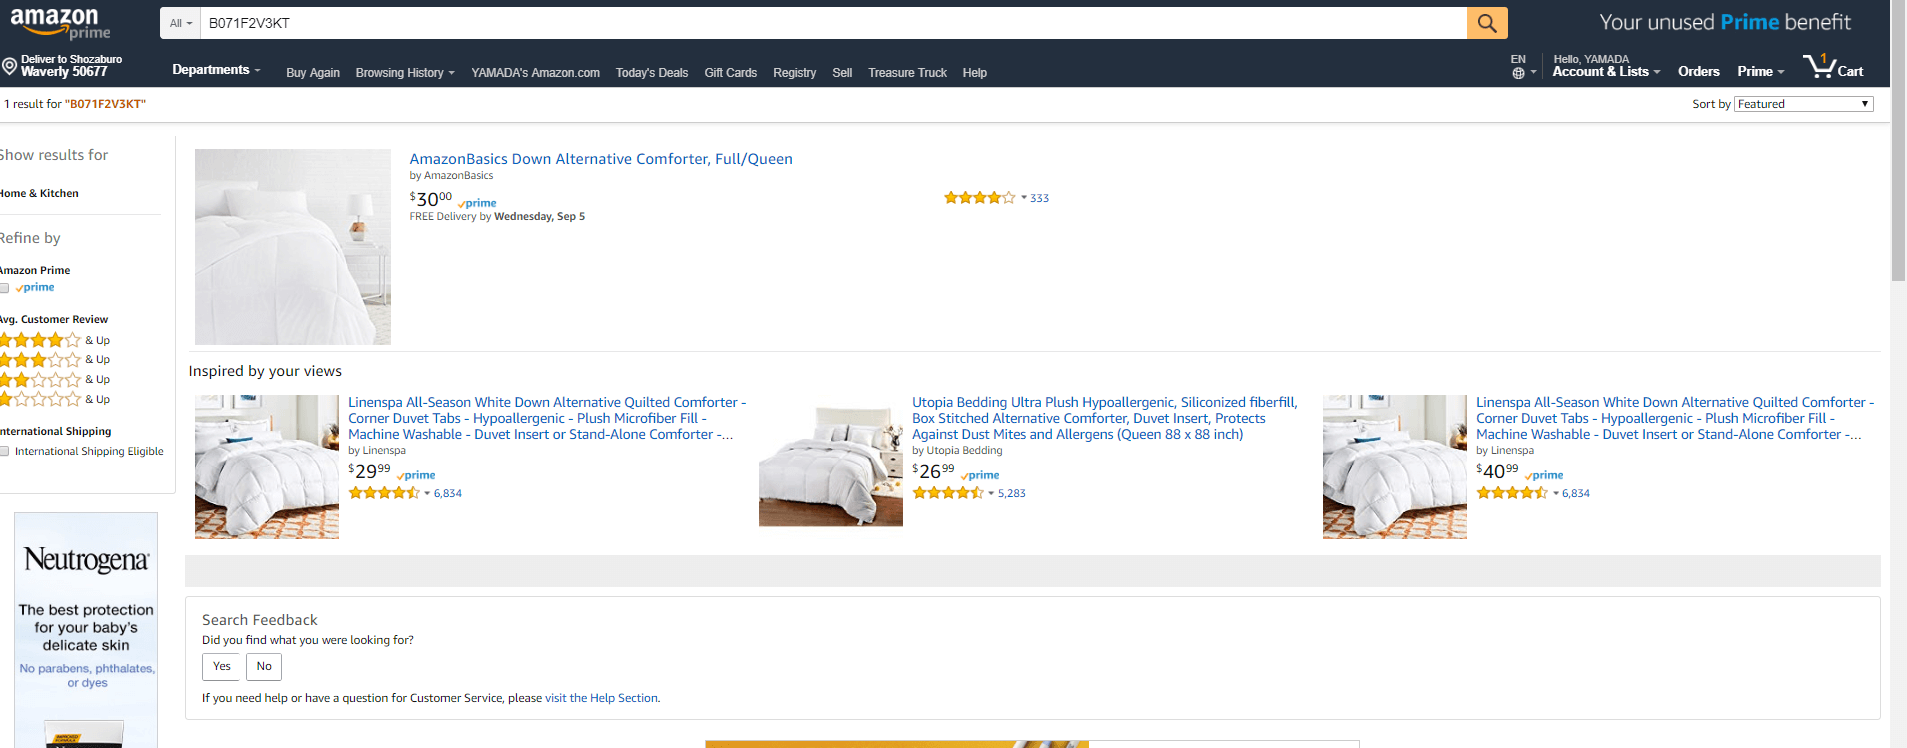Click the orange search magnifier button

coord(1487,23)
